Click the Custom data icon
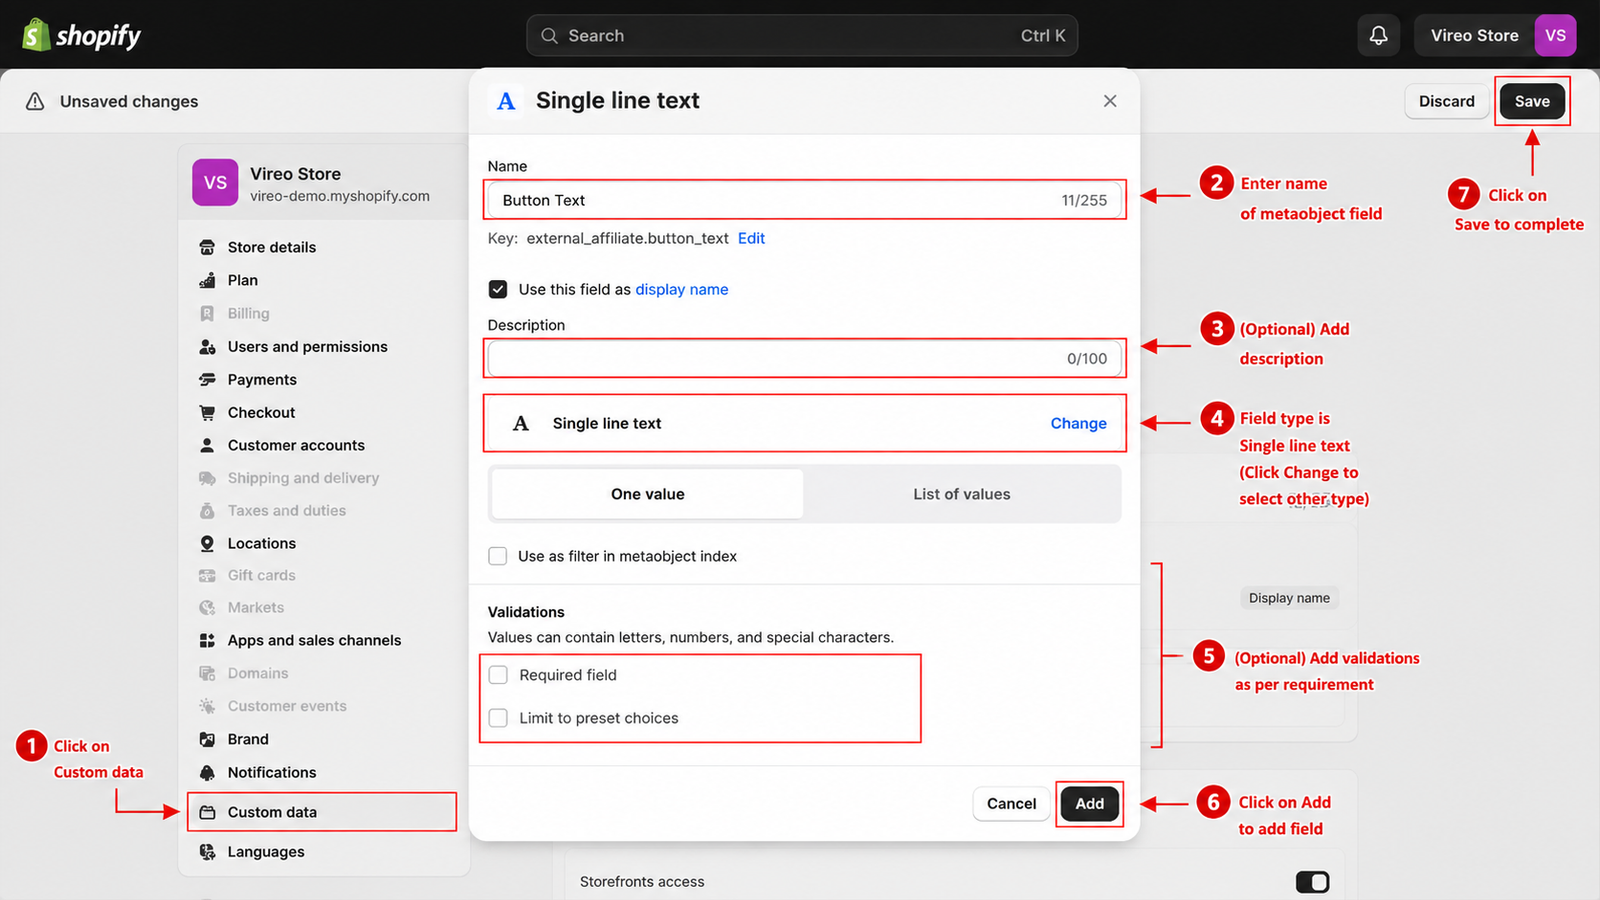Image resolution: width=1600 pixels, height=900 pixels. coord(207,812)
